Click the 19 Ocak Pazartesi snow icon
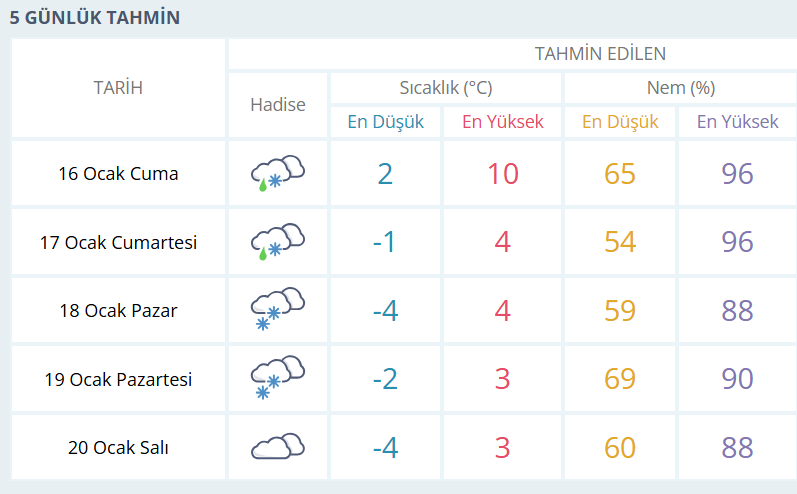Screen dimensions: 797x494 coord(277,379)
